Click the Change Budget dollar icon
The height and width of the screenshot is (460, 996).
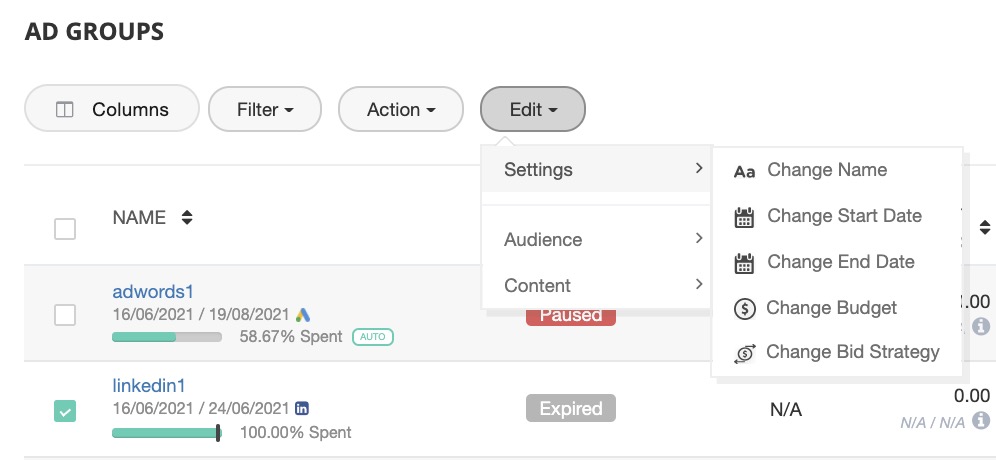[x=744, y=309]
